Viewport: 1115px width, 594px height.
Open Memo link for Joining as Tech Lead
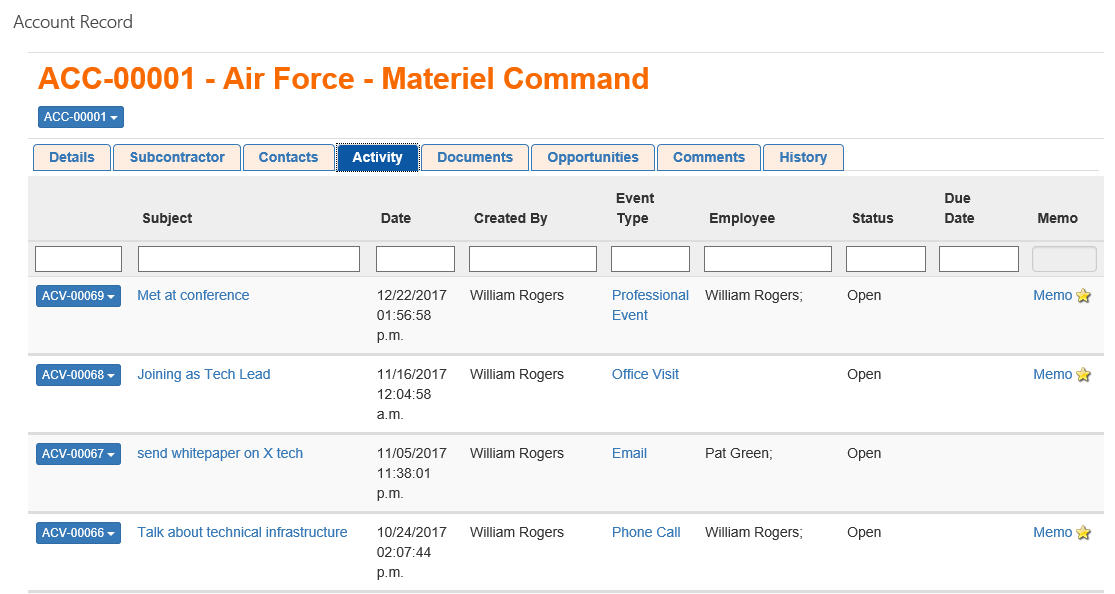pyautogui.click(x=1052, y=374)
